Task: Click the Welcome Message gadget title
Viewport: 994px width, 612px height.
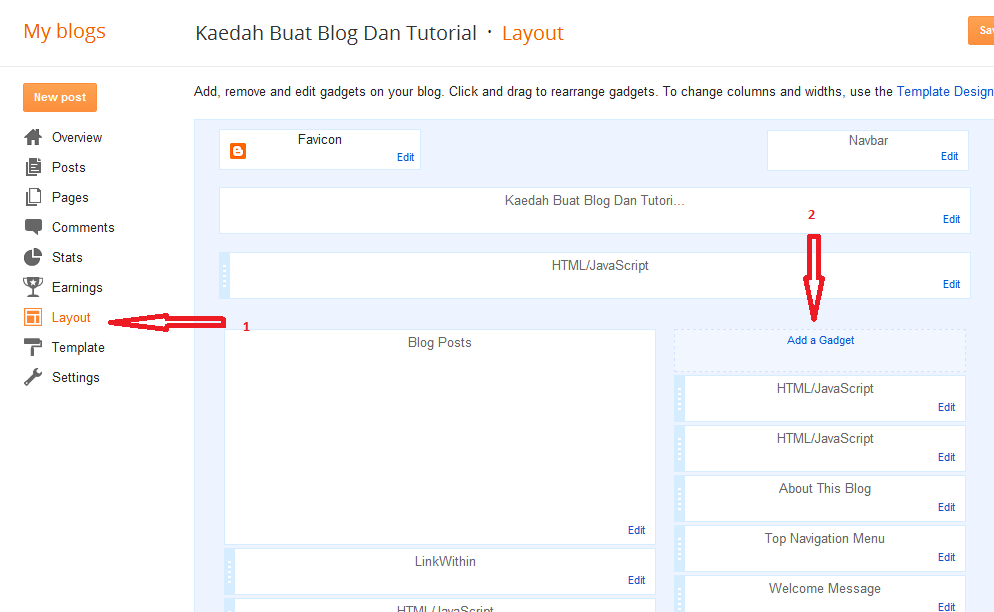Action: click(x=825, y=589)
